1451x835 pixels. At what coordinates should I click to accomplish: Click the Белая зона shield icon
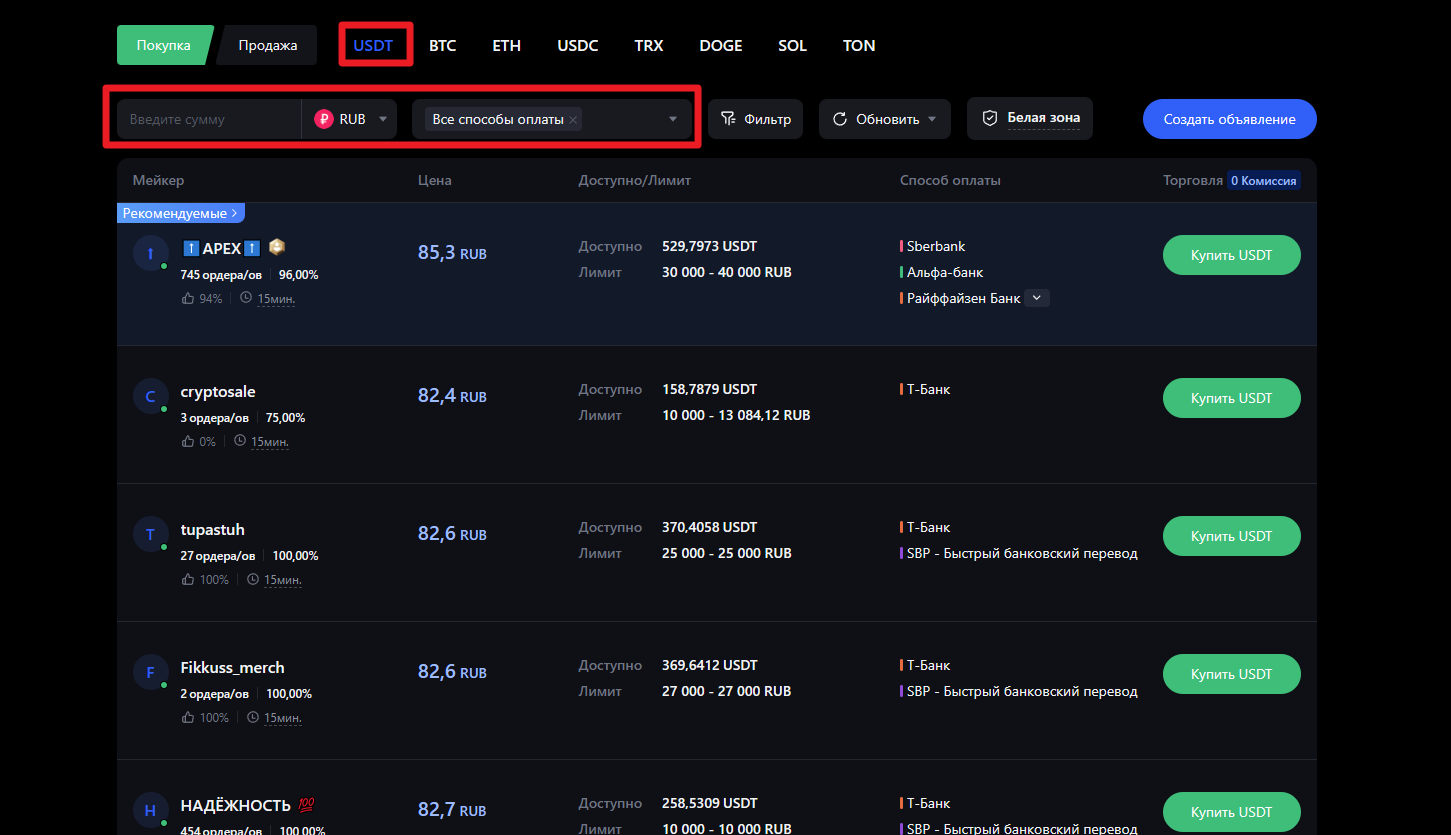[x=990, y=118]
